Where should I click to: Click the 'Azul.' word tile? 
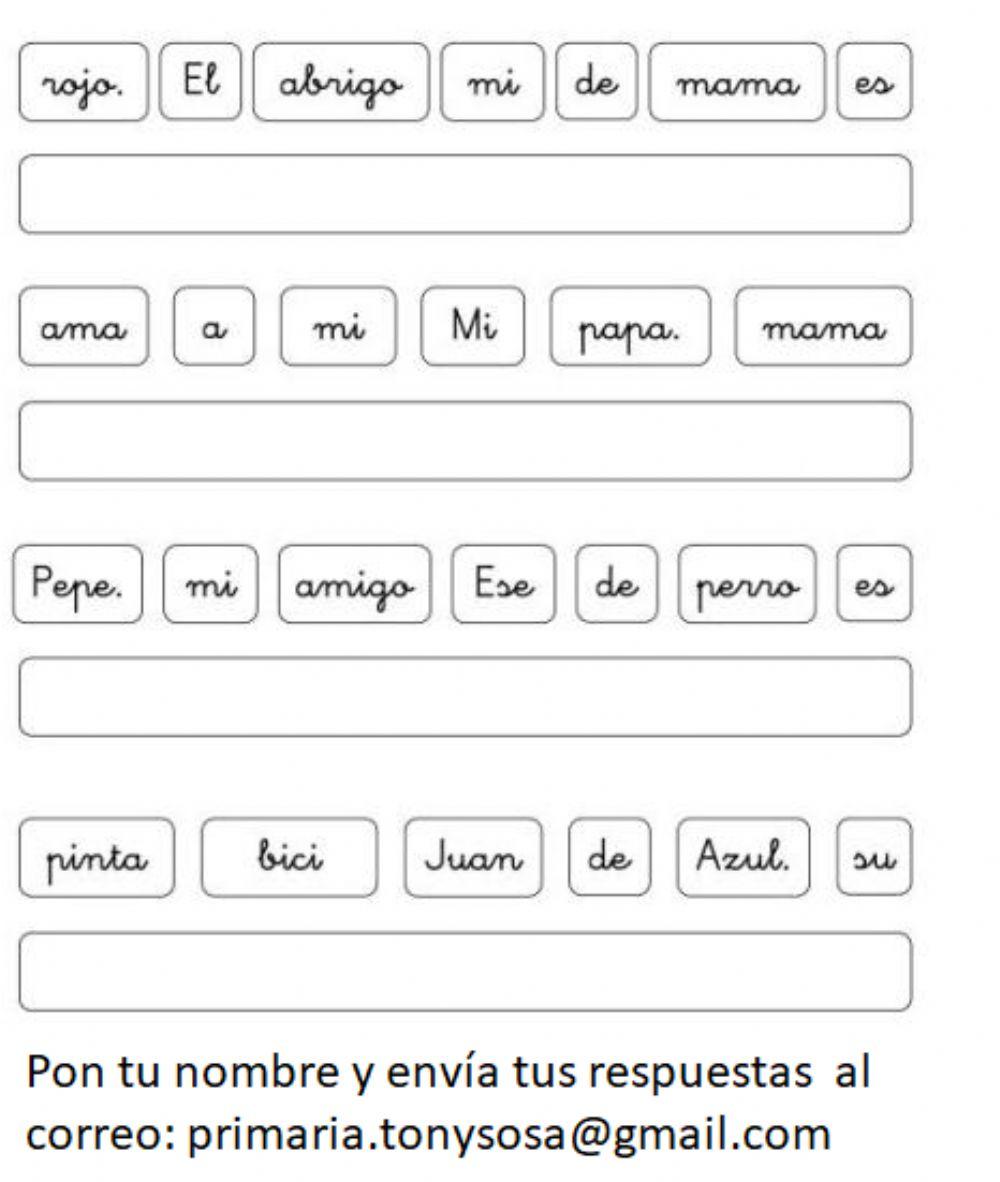pos(743,858)
